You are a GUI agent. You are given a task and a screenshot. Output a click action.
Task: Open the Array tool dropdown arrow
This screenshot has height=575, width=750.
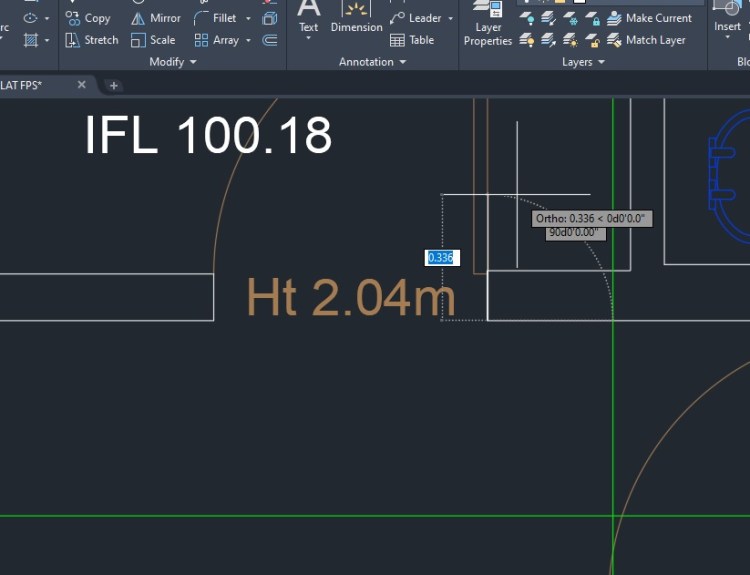[x=248, y=40]
